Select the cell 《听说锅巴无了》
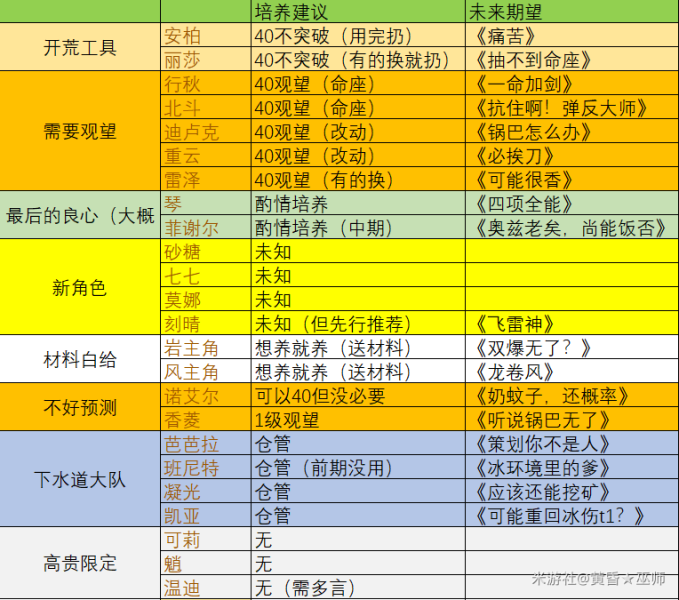679x600 pixels. (x=572, y=419)
